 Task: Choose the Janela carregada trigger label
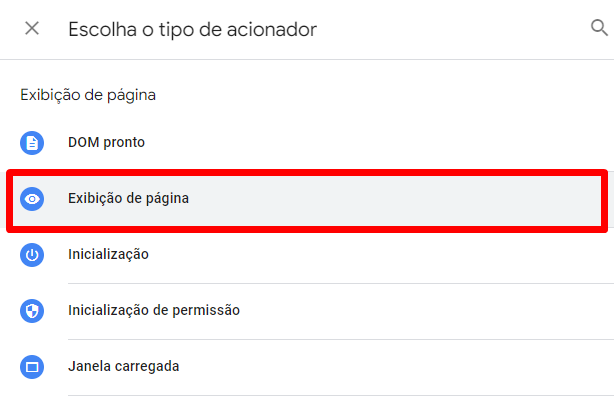tap(124, 366)
